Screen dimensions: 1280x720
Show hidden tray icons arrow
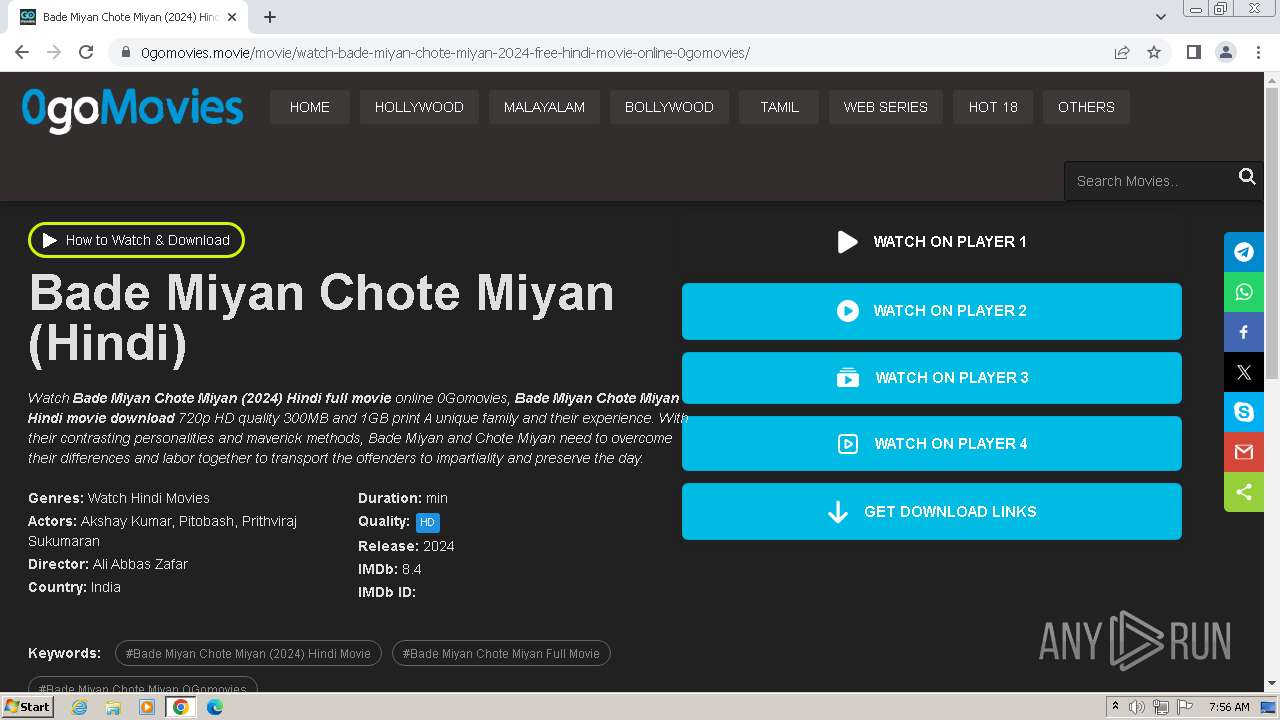coord(1115,707)
